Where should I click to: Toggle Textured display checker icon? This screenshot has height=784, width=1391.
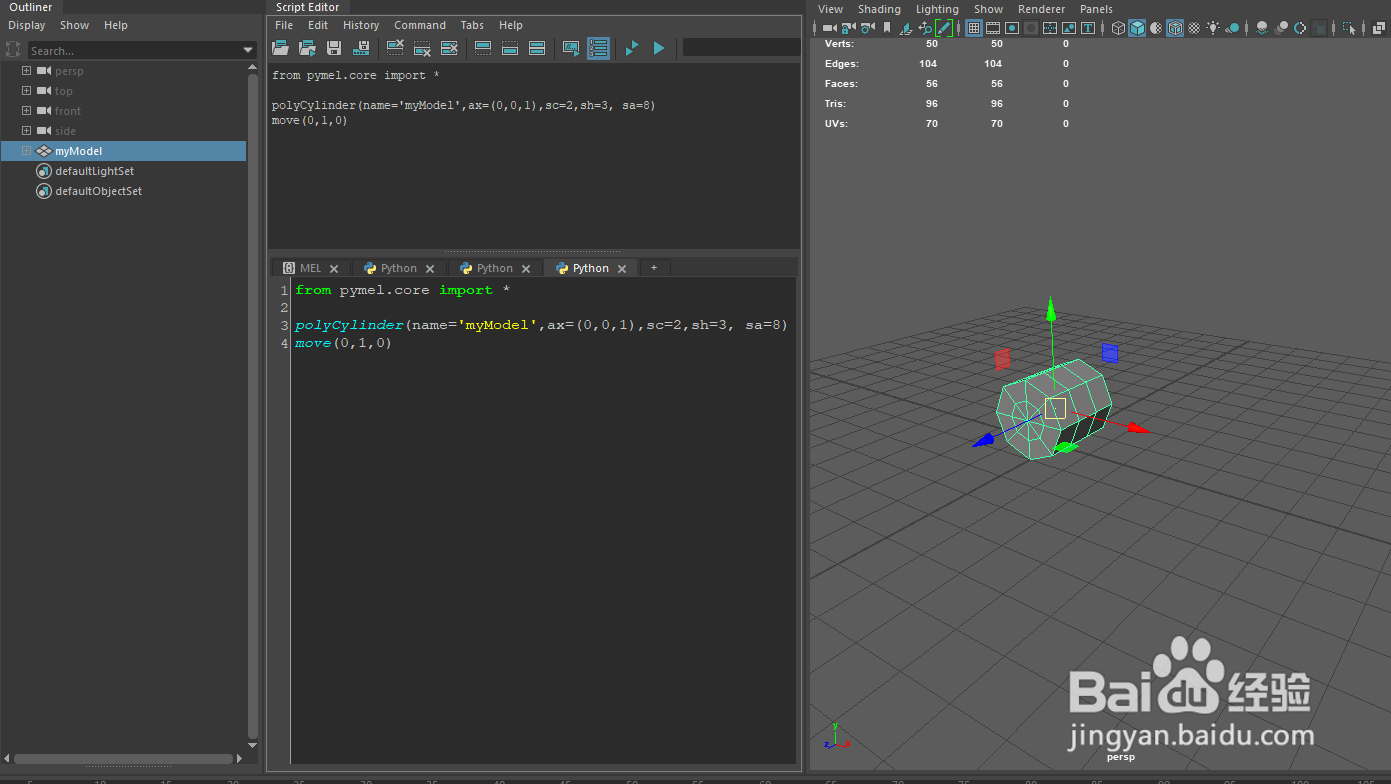pyautogui.click(x=1194, y=28)
